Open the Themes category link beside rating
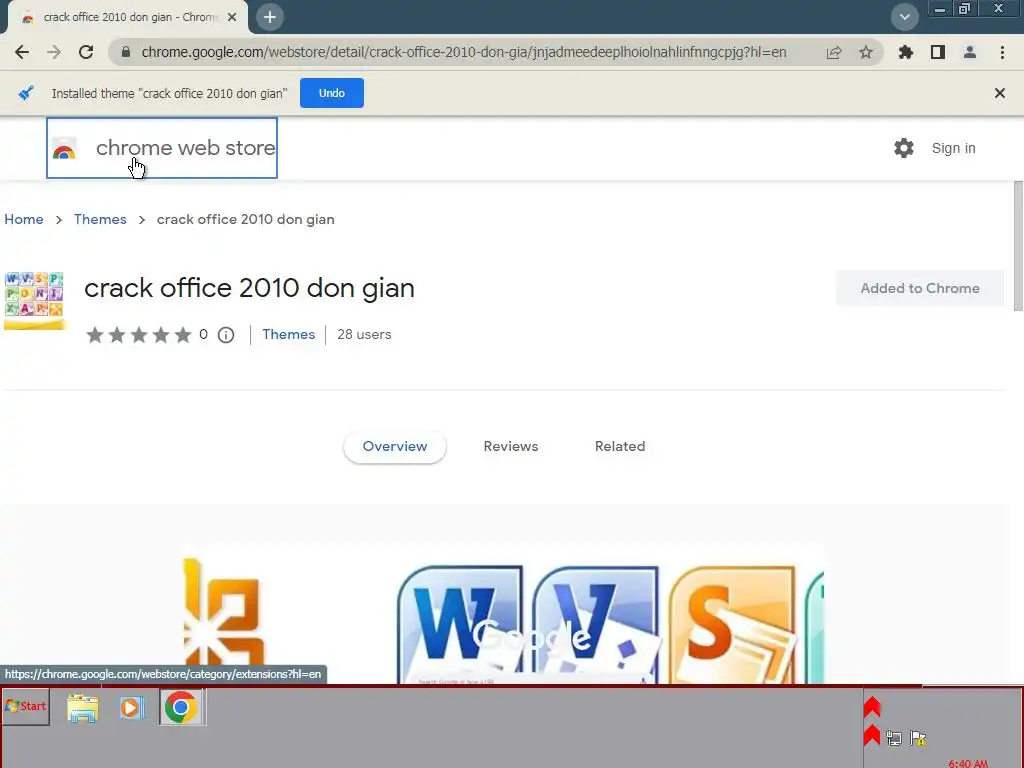 click(x=289, y=334)
